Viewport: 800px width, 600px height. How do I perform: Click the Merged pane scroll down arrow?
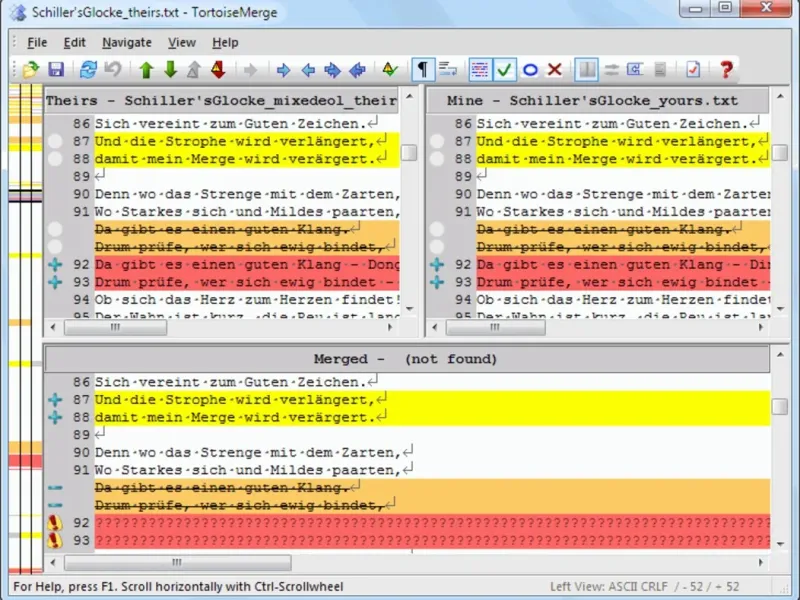780,544
